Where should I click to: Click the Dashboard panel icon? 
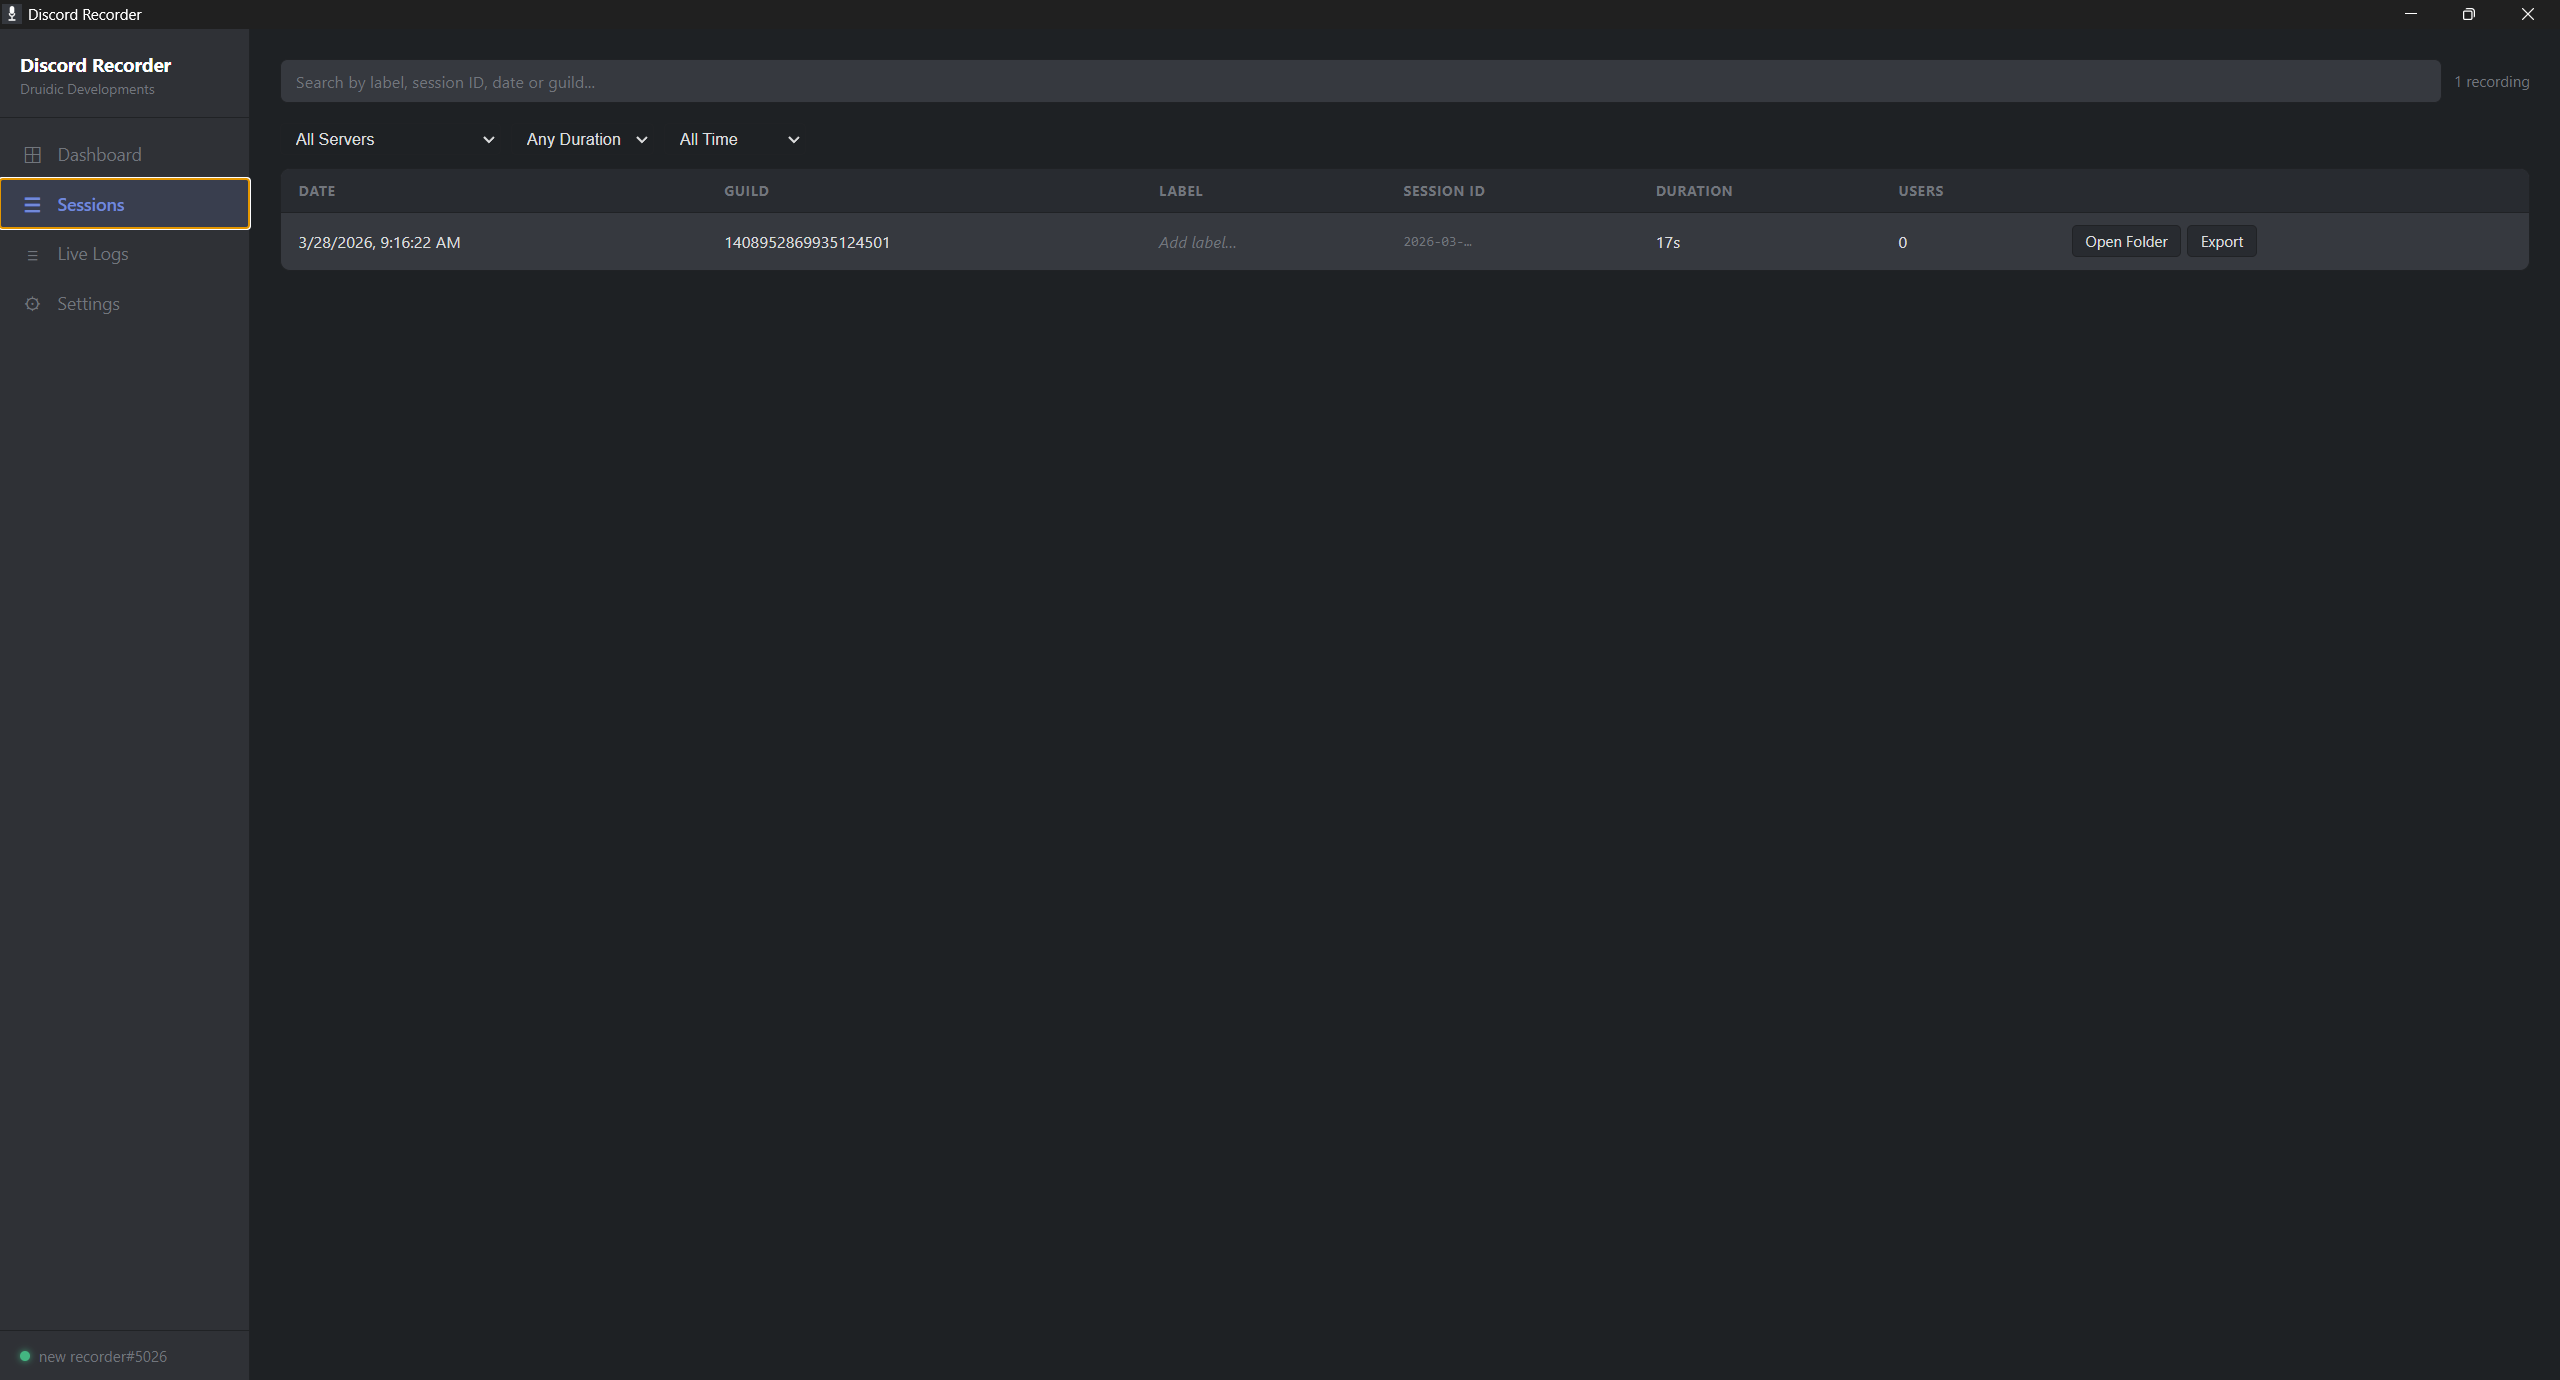tap(33, 154)
